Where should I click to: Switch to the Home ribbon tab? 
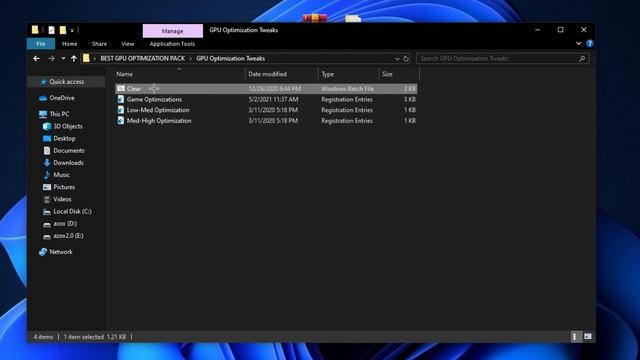pyautogui.click(x=70, y=44)
